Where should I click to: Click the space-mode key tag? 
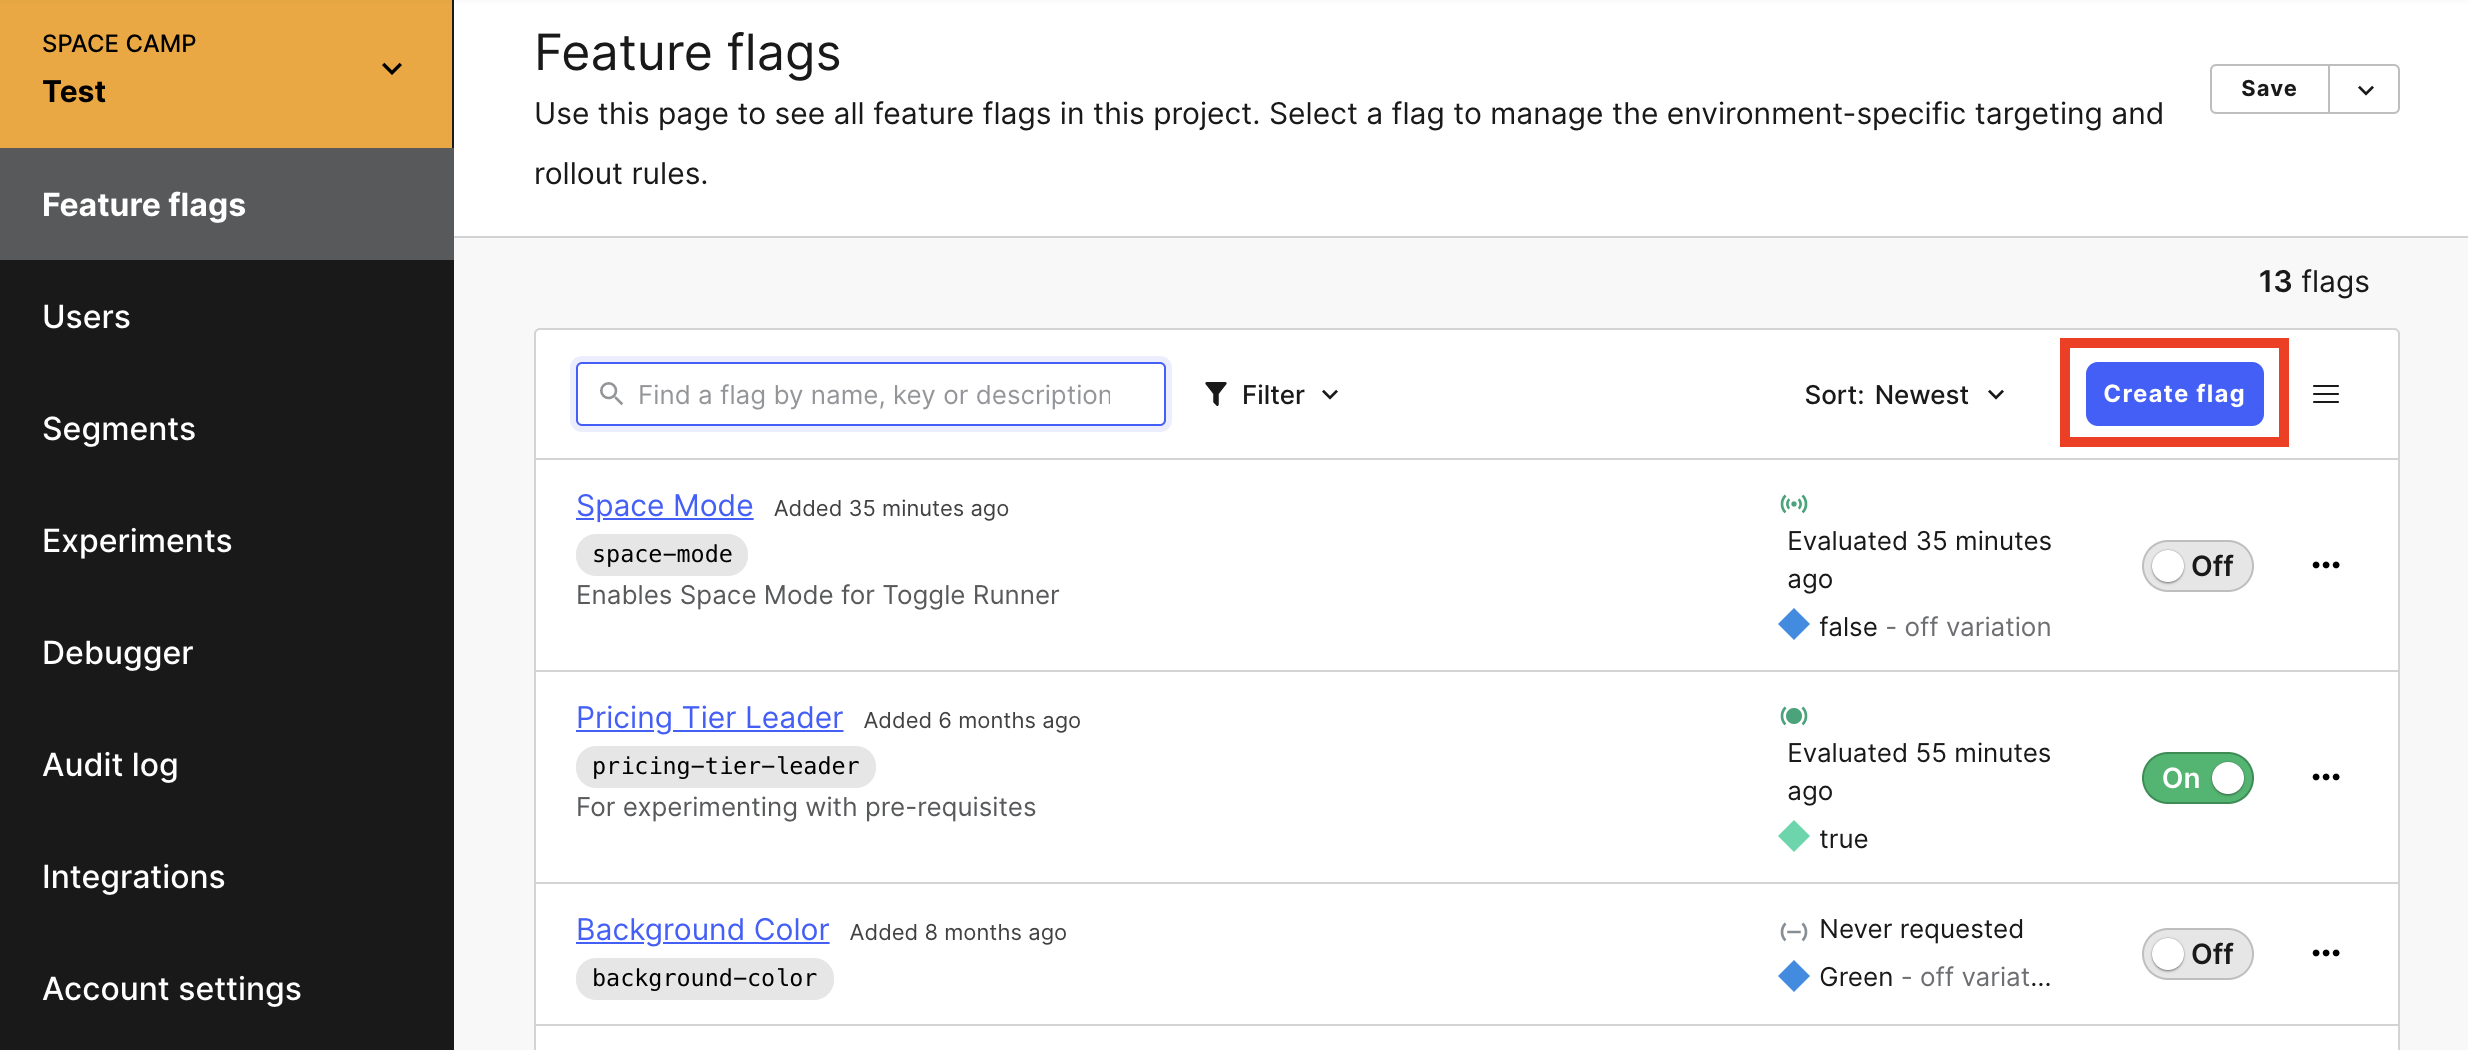(662, 554)
